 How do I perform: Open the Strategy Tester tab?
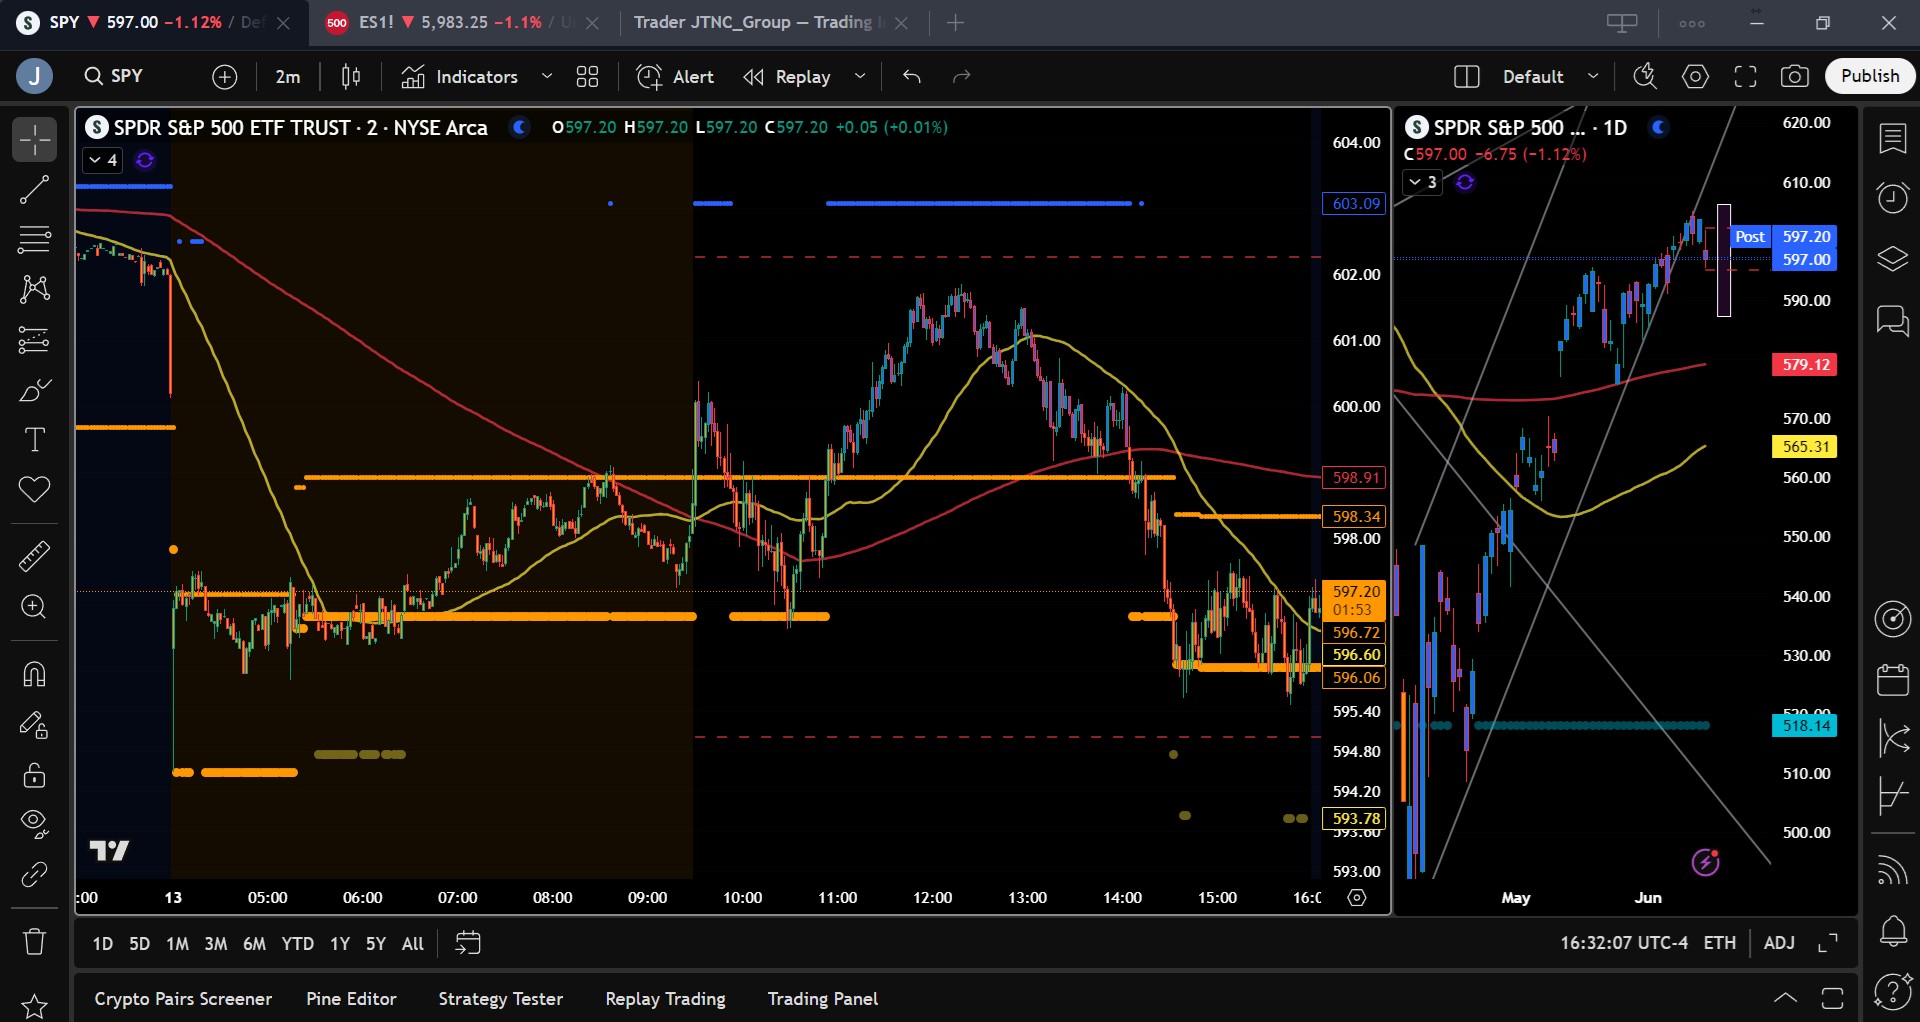500,999
